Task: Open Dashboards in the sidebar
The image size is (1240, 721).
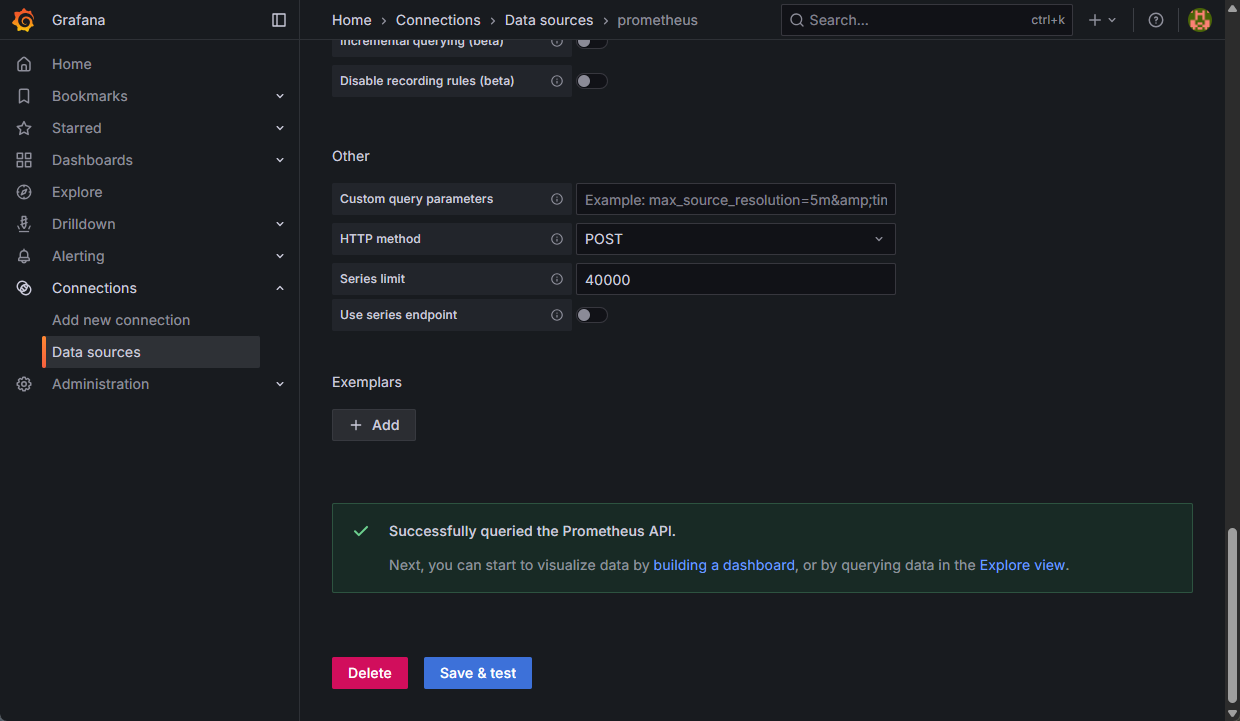Action: [92, 160]
